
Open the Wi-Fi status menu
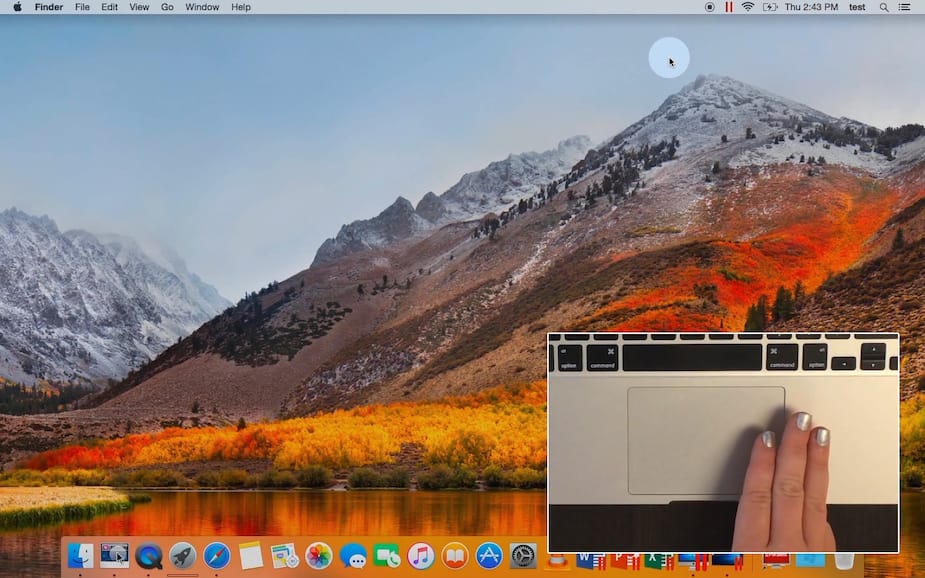point(748,7)
